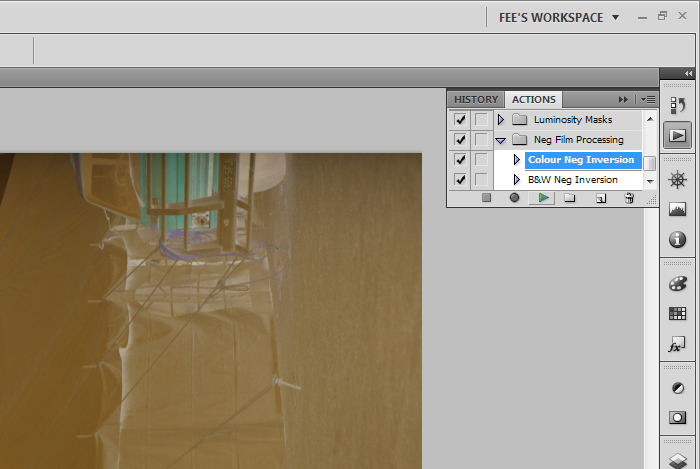
Task: Create new action set folder icon
Action: 569,198
